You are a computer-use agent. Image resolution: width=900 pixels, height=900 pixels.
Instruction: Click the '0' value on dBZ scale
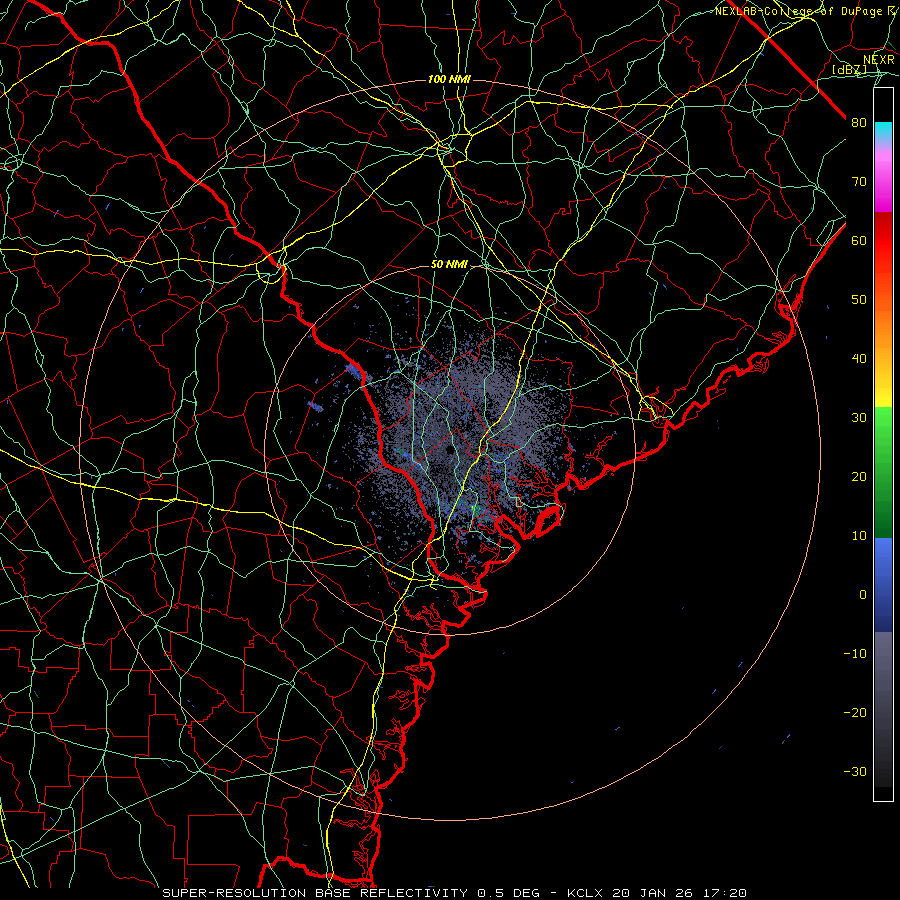pyautogui.click(x=863, y=595)
